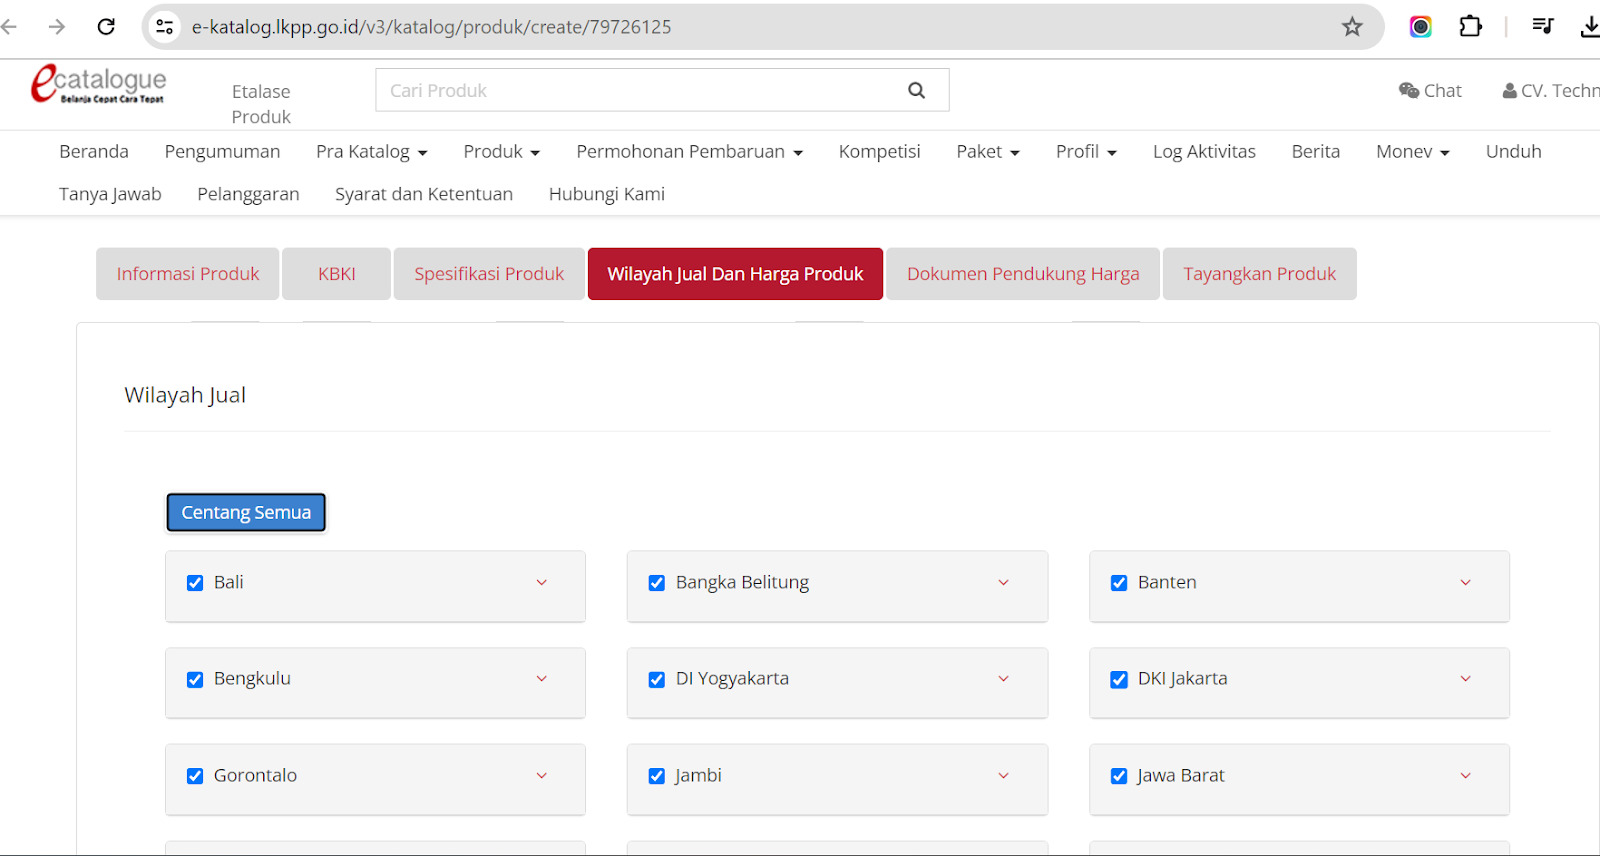Uncheck the Banten checkbox
The height and width of the screenshot is (856, 1600).
1119,583
